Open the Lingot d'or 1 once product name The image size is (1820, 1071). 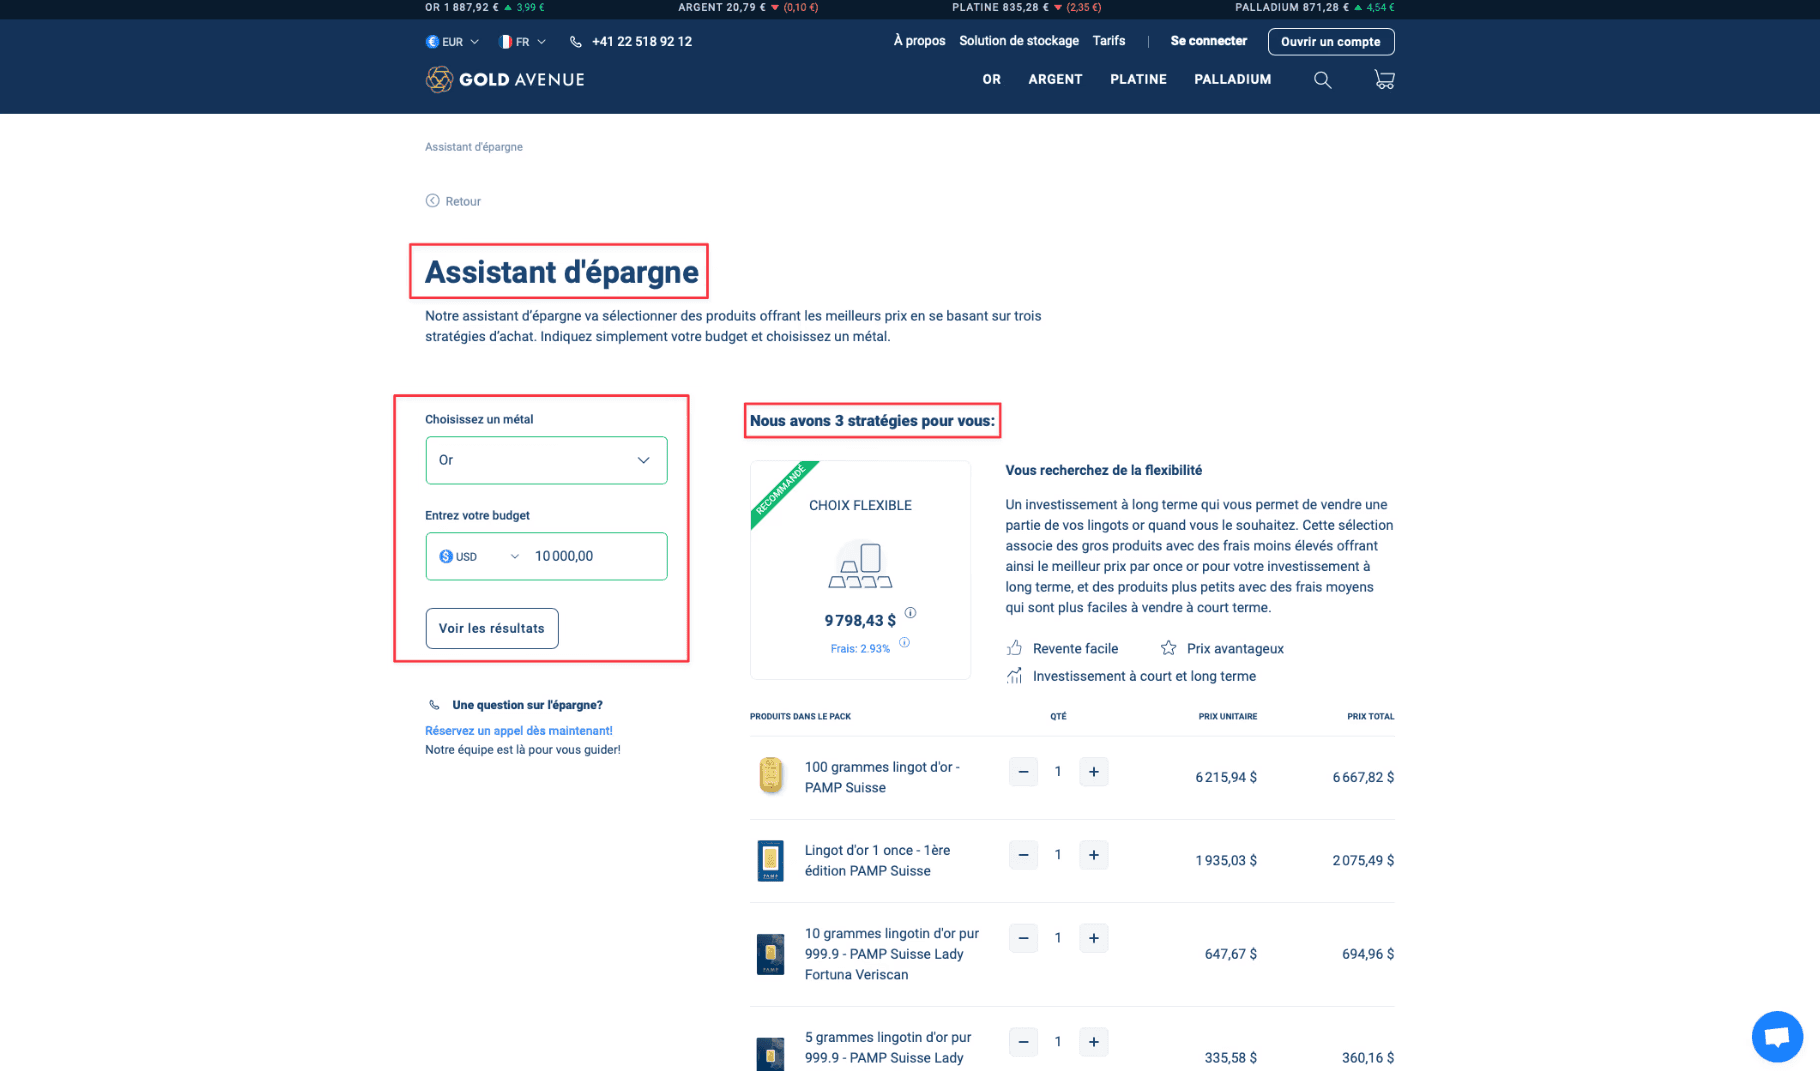click(x=877, y=860)
